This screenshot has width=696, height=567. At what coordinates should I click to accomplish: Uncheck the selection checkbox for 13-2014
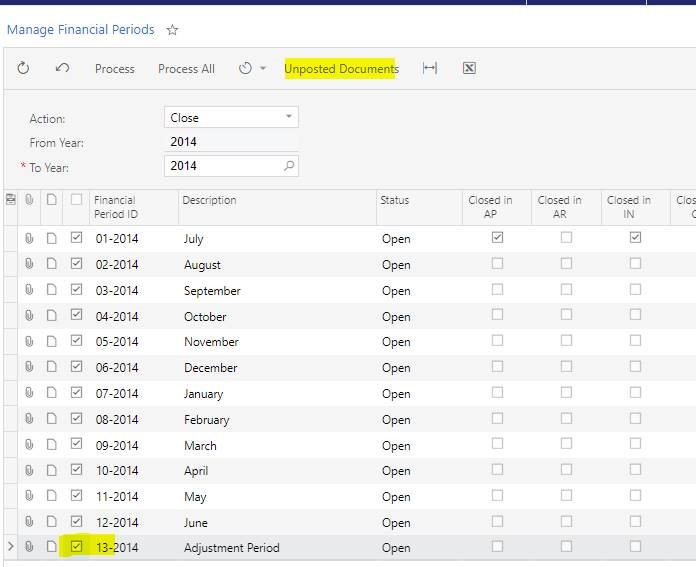(77, 547)
